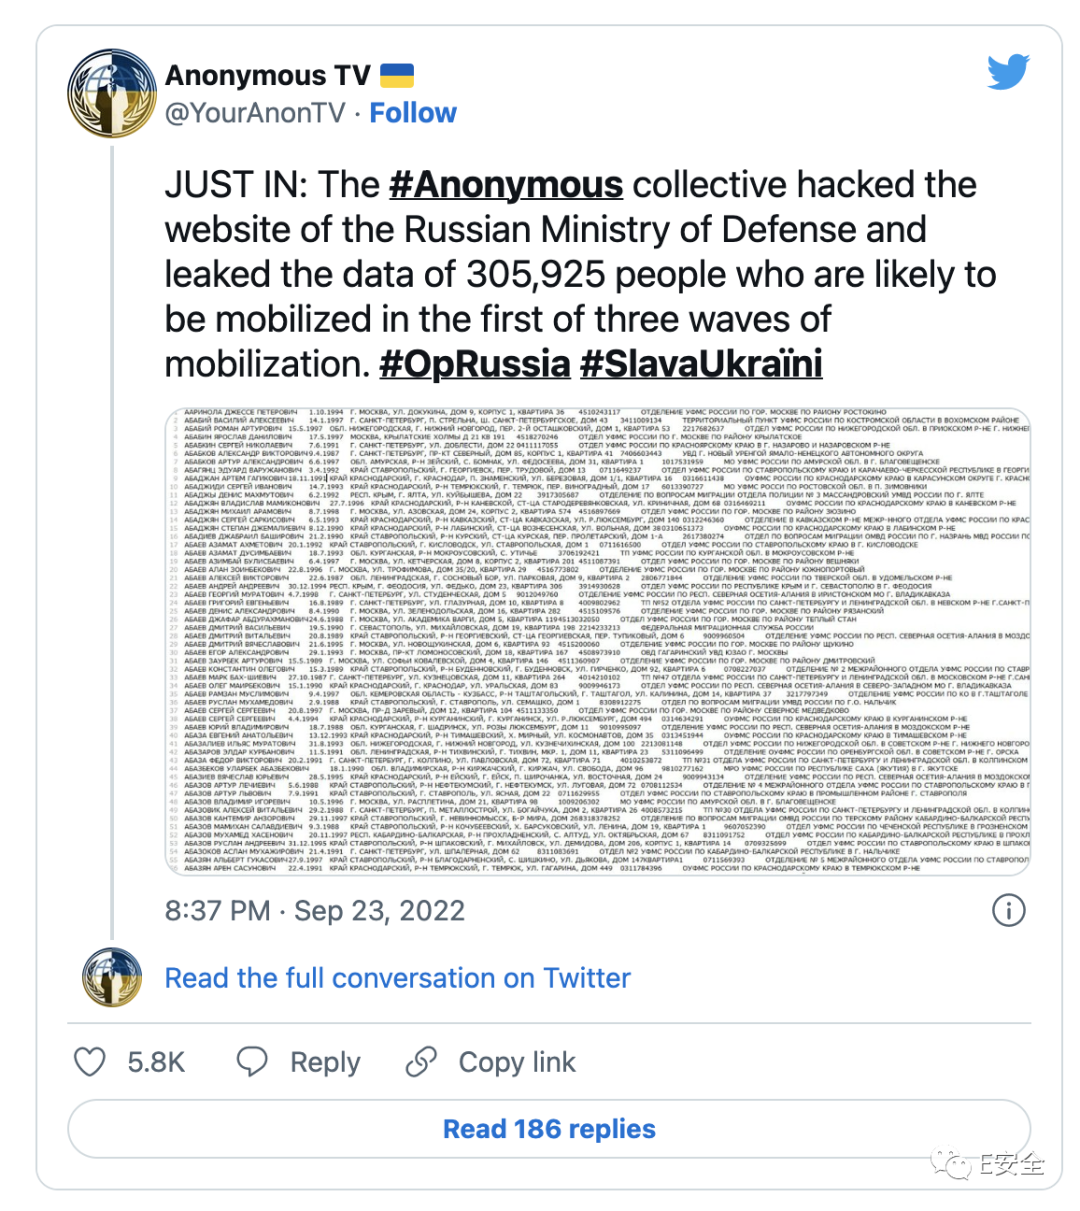Image resolution: width=1080 pixels, height=1211 pixels.
Task: Open the tweet info circle icon
Action: 1008,910
